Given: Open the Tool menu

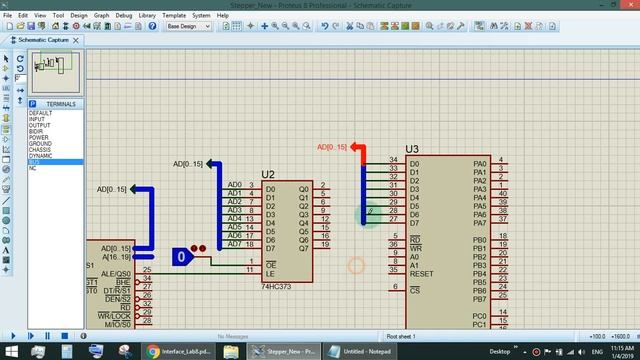Looking at the screenshot, I should pos(58,15).
